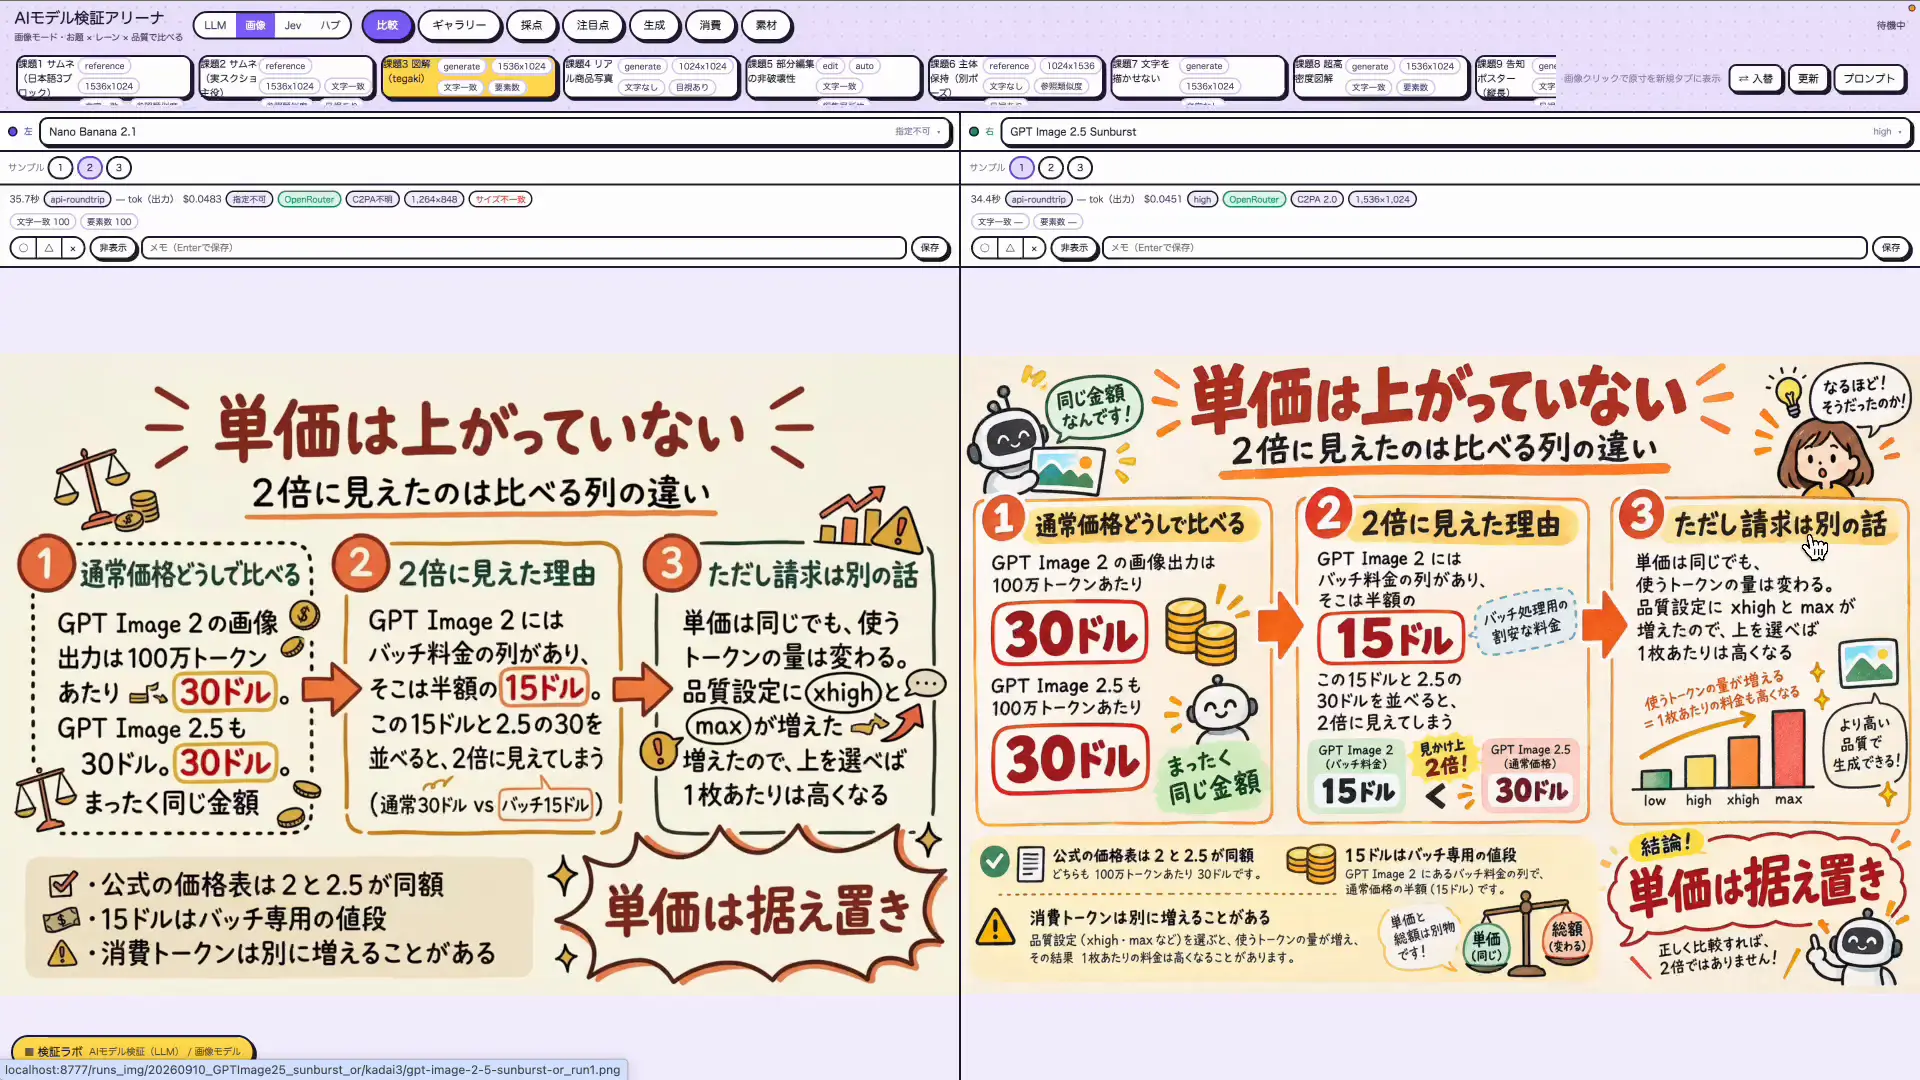Save the right memo with 保存

click(x=1891, y=248)
